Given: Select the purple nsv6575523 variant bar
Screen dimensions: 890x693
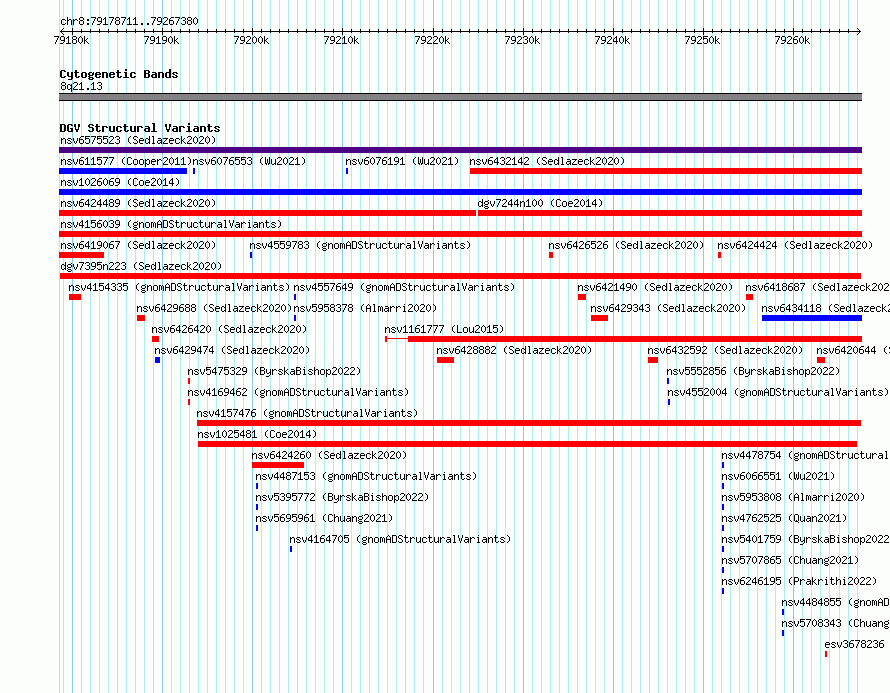Looking at the screenshot, I should click(x=460, y=150).
